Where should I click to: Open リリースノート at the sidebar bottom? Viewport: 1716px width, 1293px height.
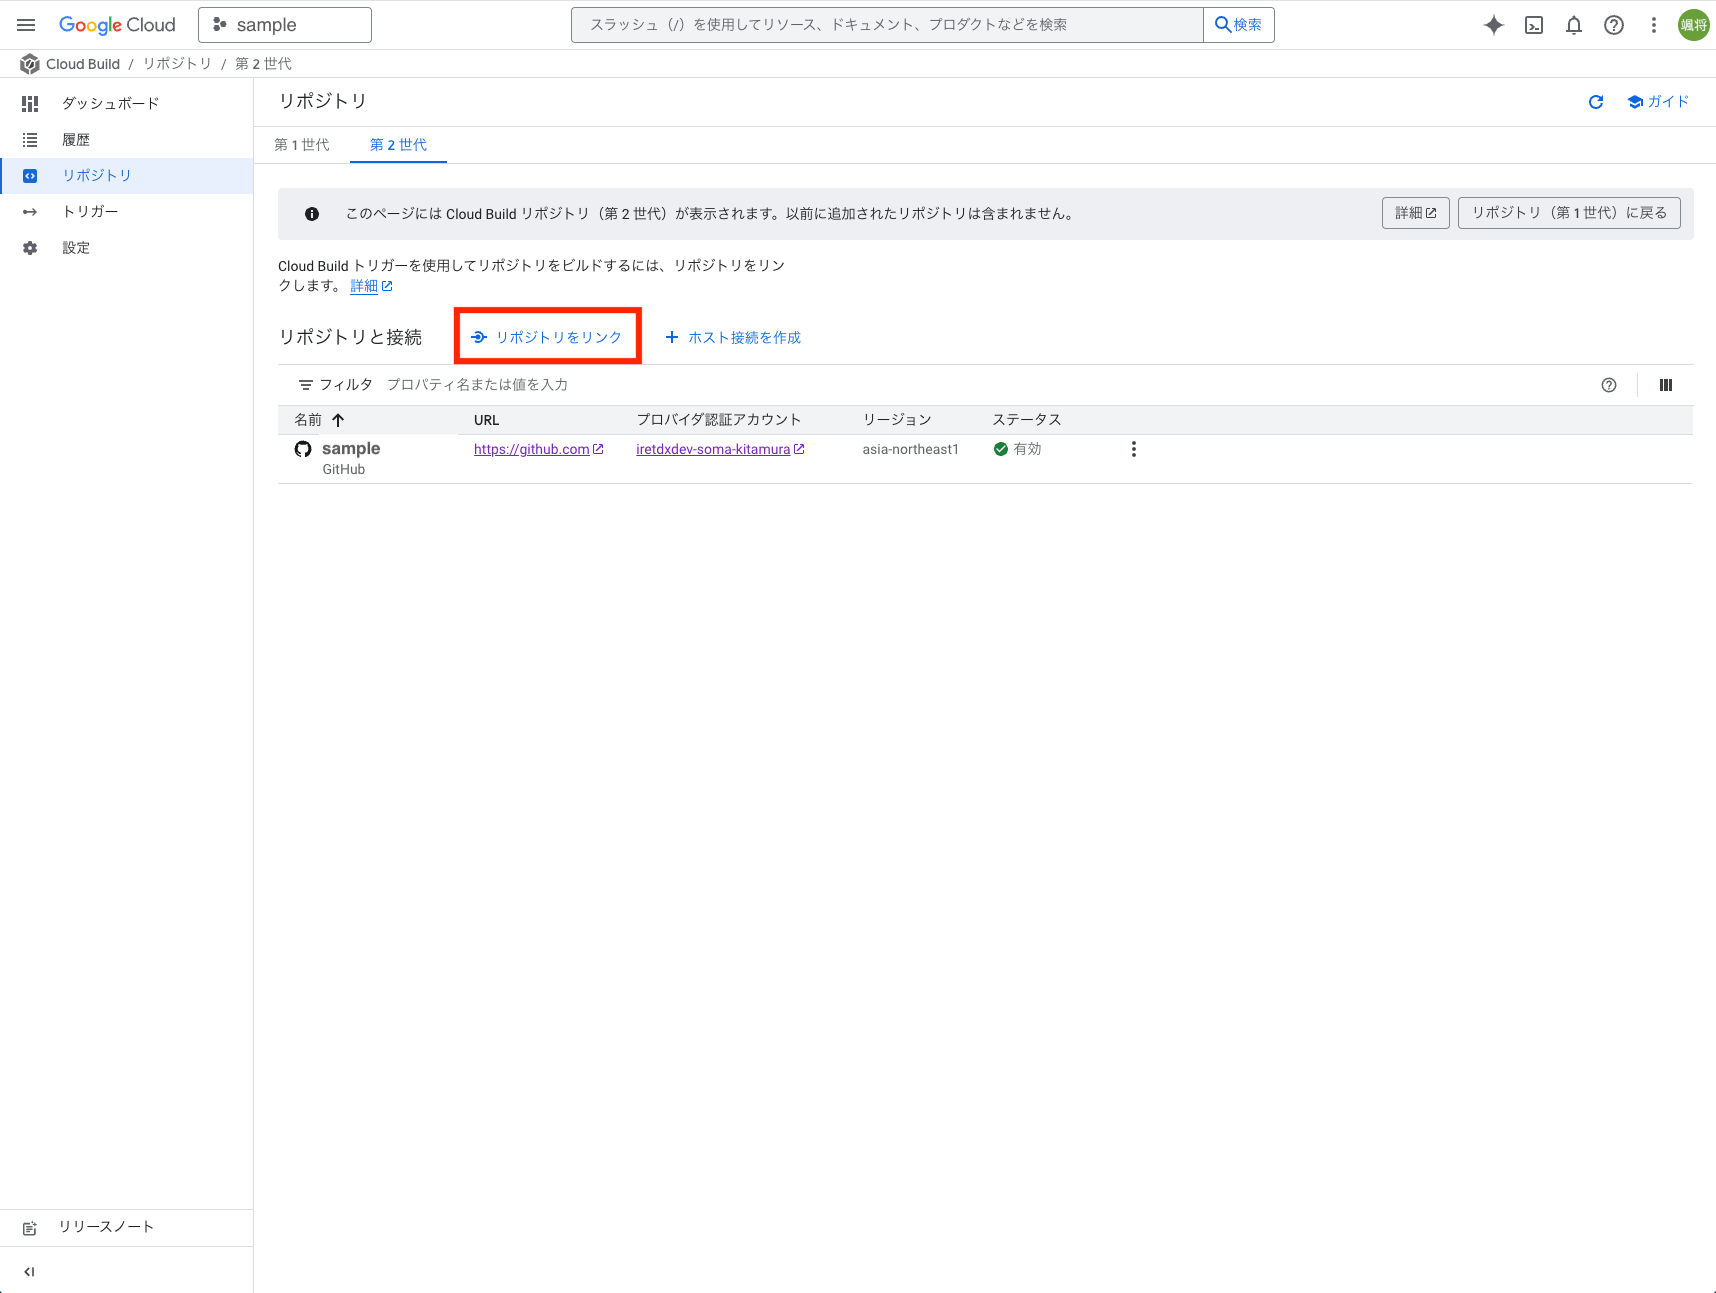coord(126,1227)
